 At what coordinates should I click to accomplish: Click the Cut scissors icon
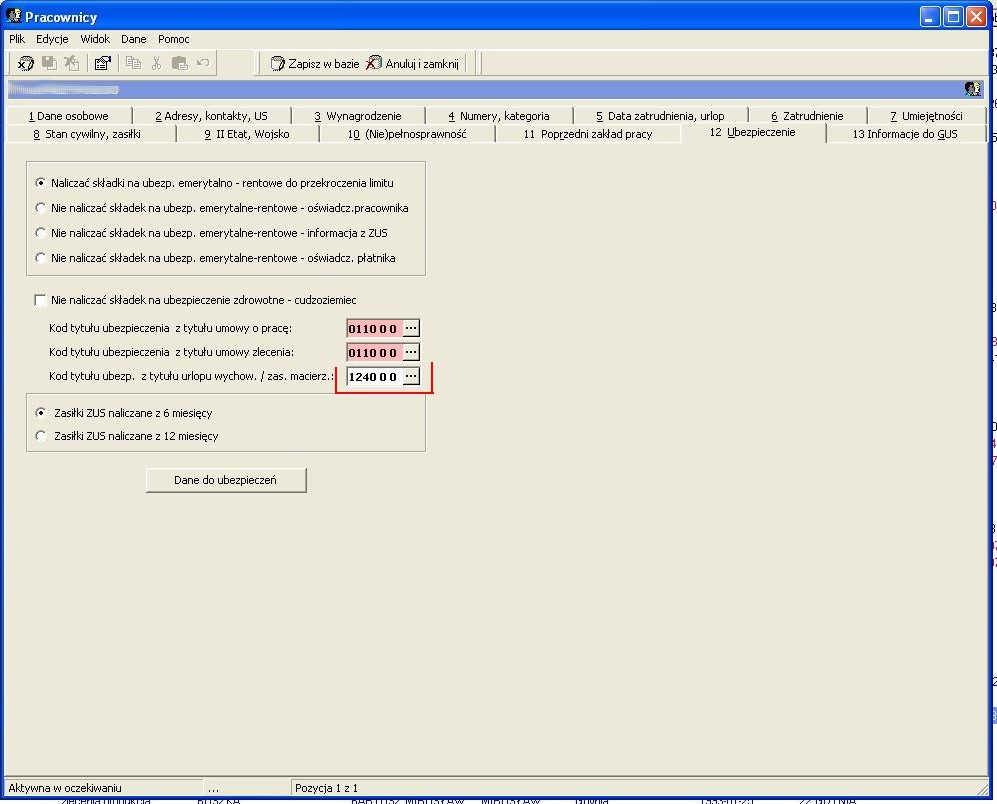tap(156, 63)
